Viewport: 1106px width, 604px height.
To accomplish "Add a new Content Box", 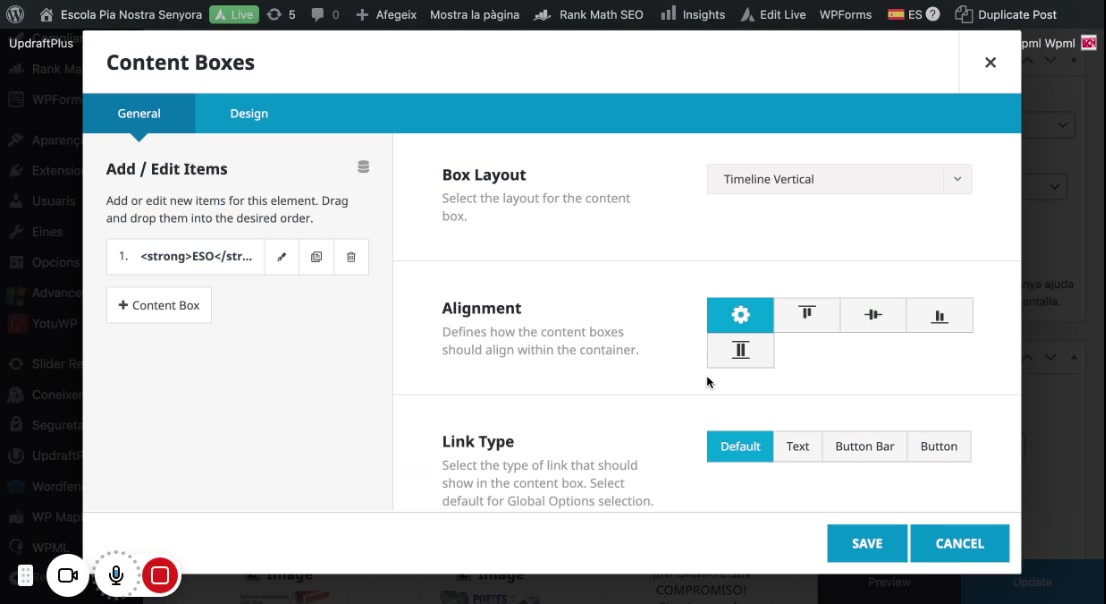I will 159,305.
